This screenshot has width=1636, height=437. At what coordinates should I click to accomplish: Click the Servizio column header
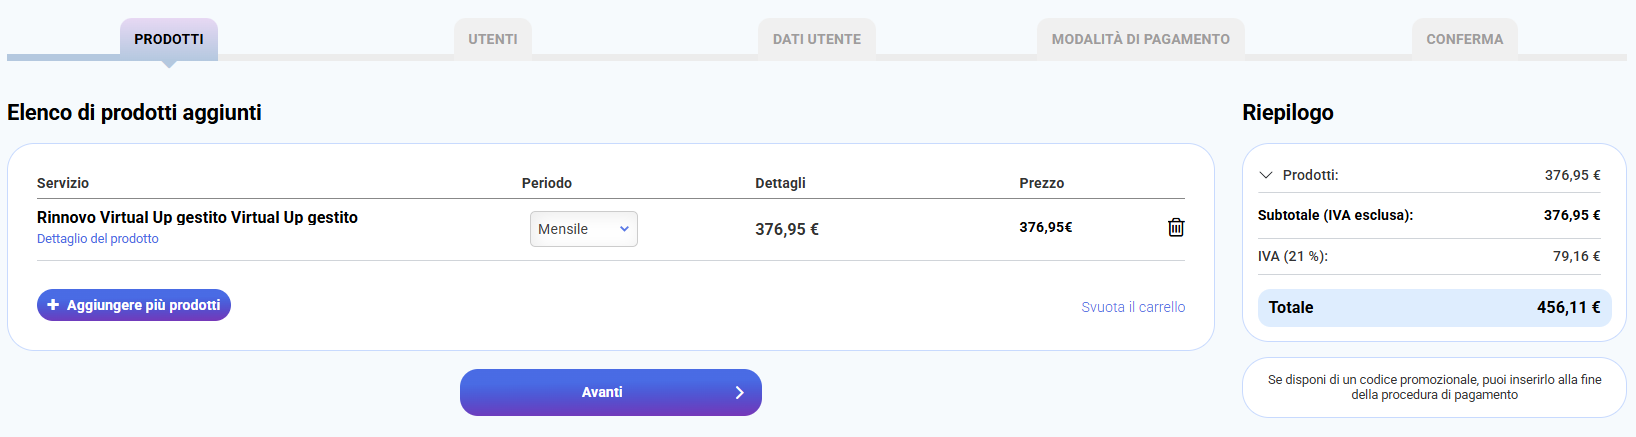coord(63,183)
